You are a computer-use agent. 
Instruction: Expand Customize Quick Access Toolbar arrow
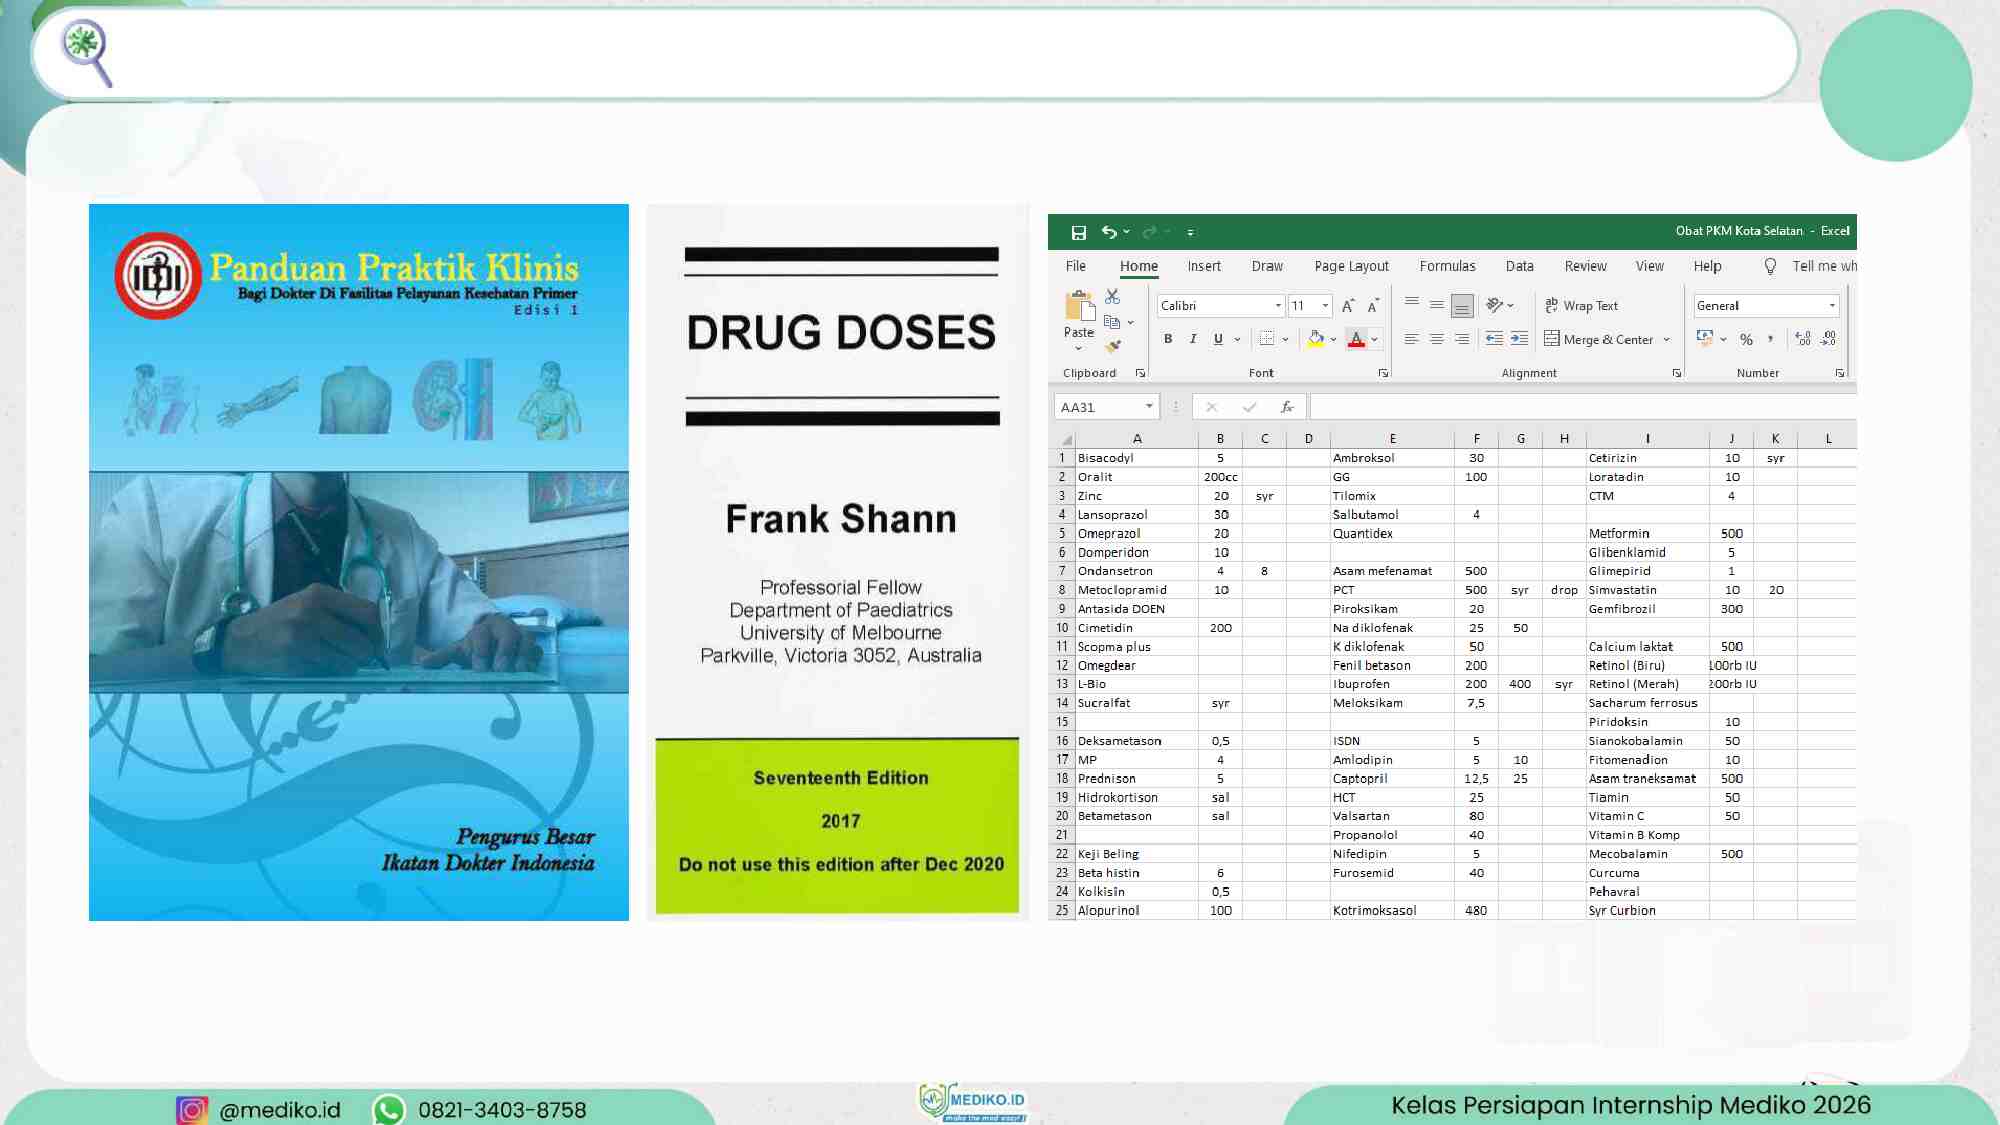point(1190,232)
